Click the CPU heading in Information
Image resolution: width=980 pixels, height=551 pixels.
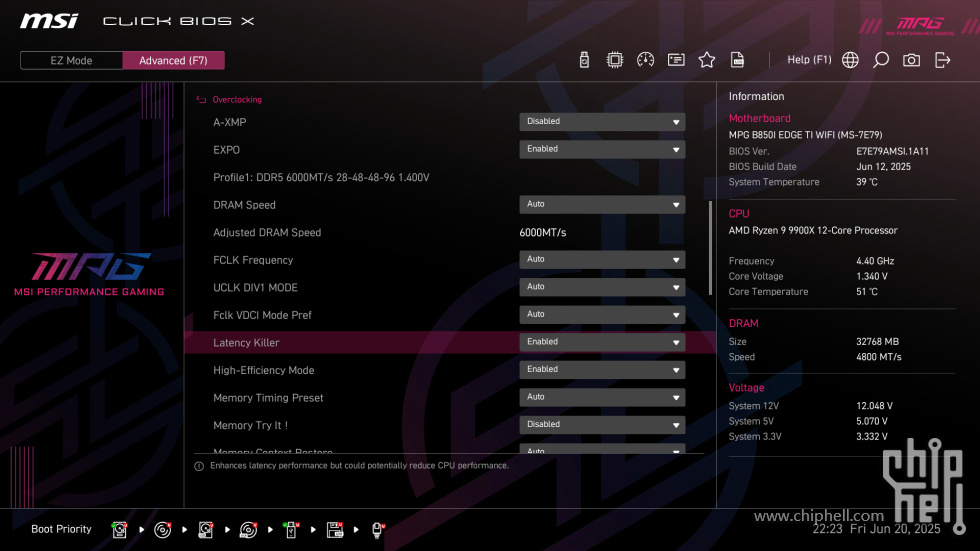(x=739, y=214)
